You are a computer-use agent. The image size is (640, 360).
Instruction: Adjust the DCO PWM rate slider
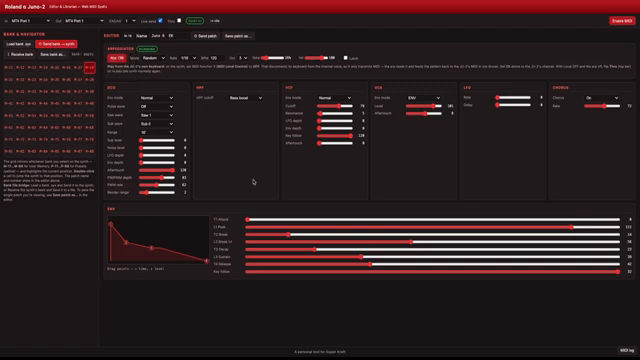[157, 185]
